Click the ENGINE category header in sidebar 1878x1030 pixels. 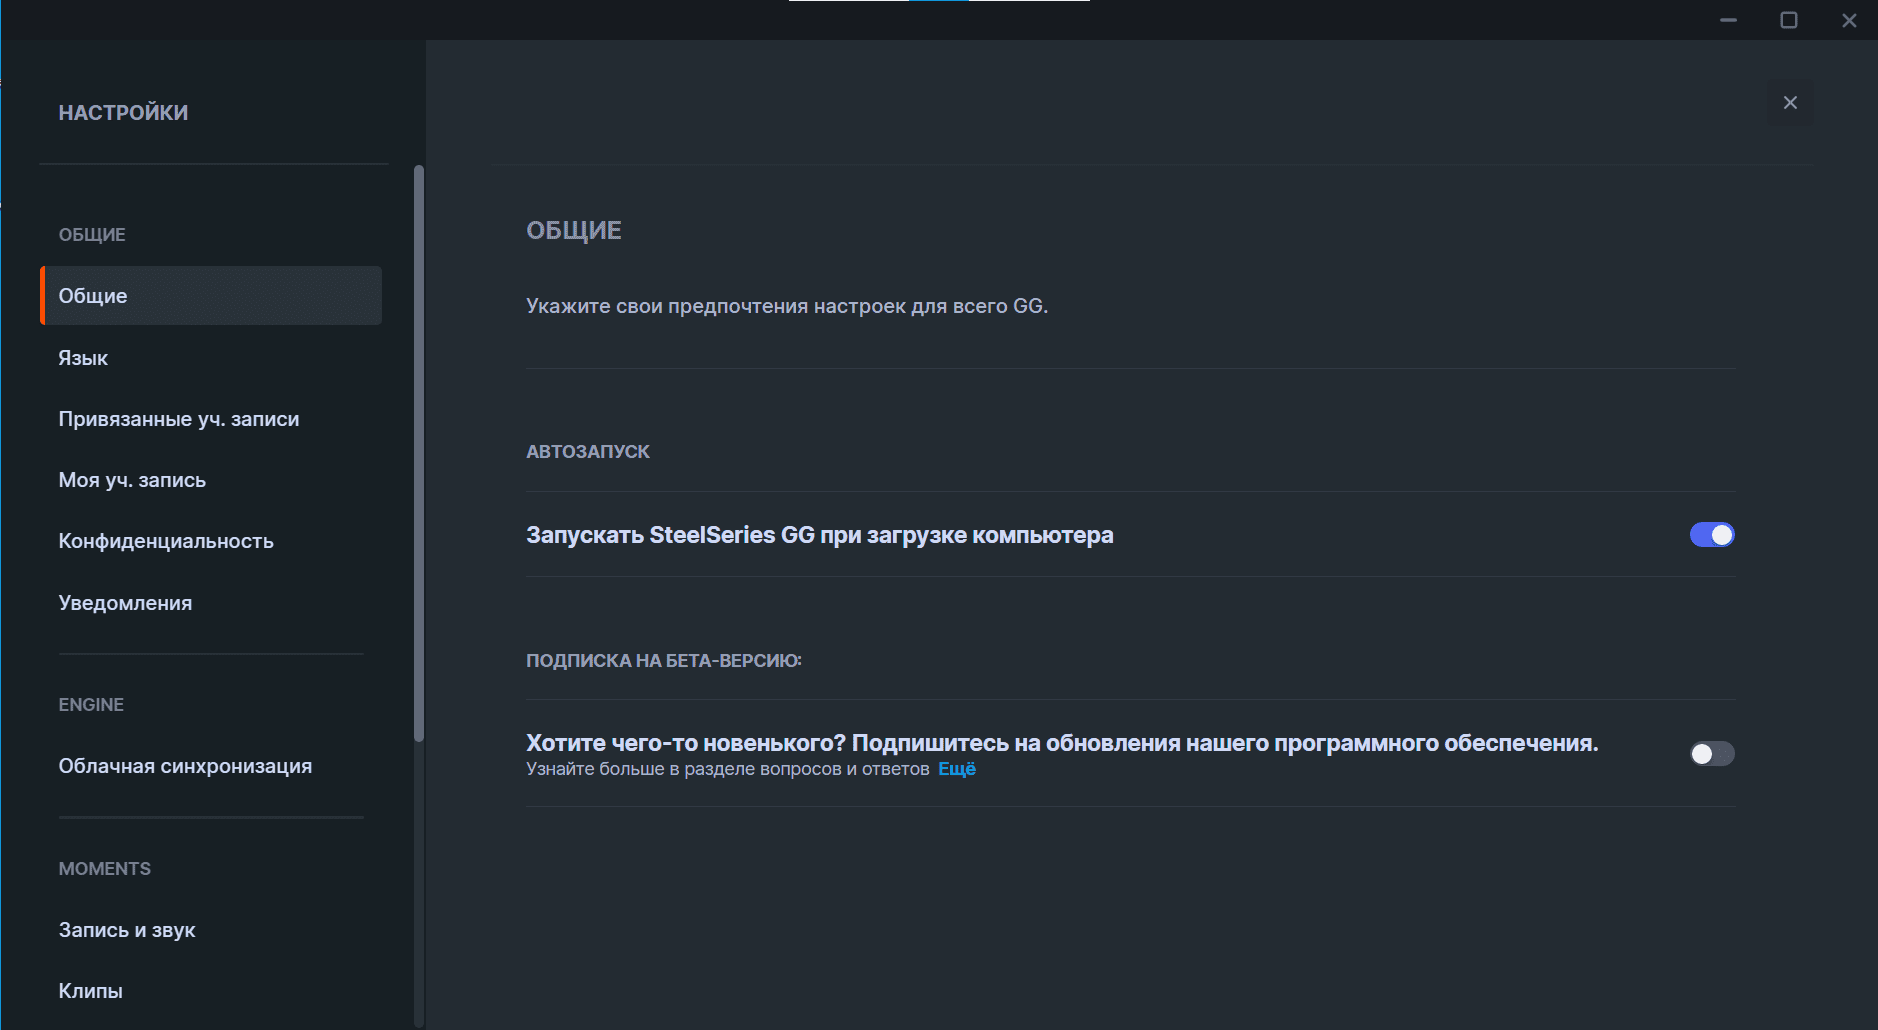[x=91, y=705]
